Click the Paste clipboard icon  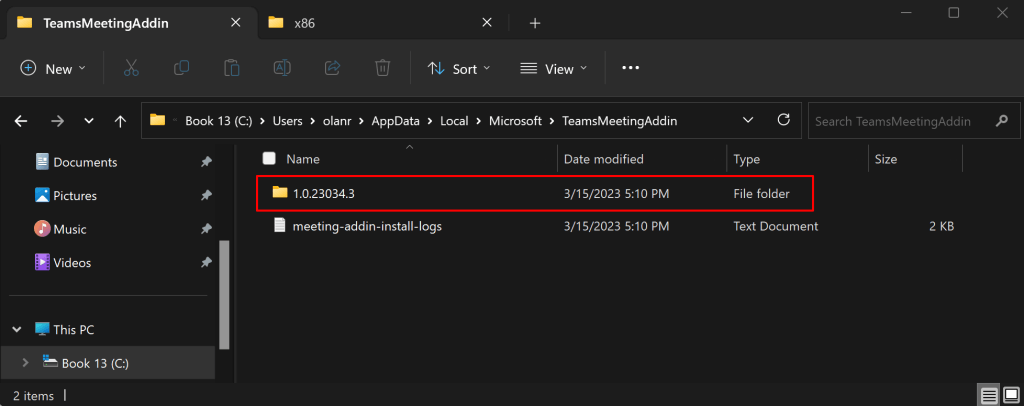pos(232,68)
